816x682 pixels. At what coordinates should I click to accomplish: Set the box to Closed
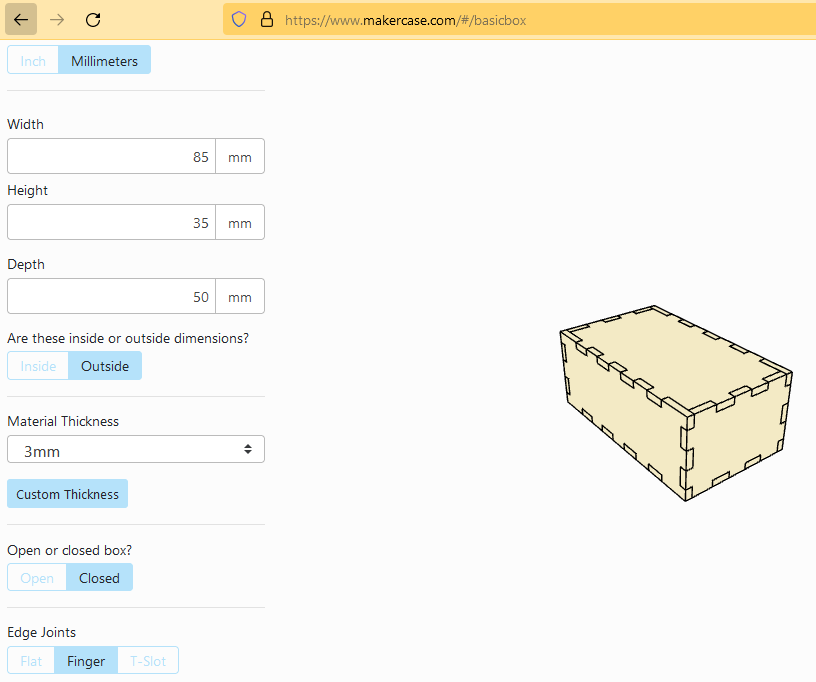tap(99, 577)
